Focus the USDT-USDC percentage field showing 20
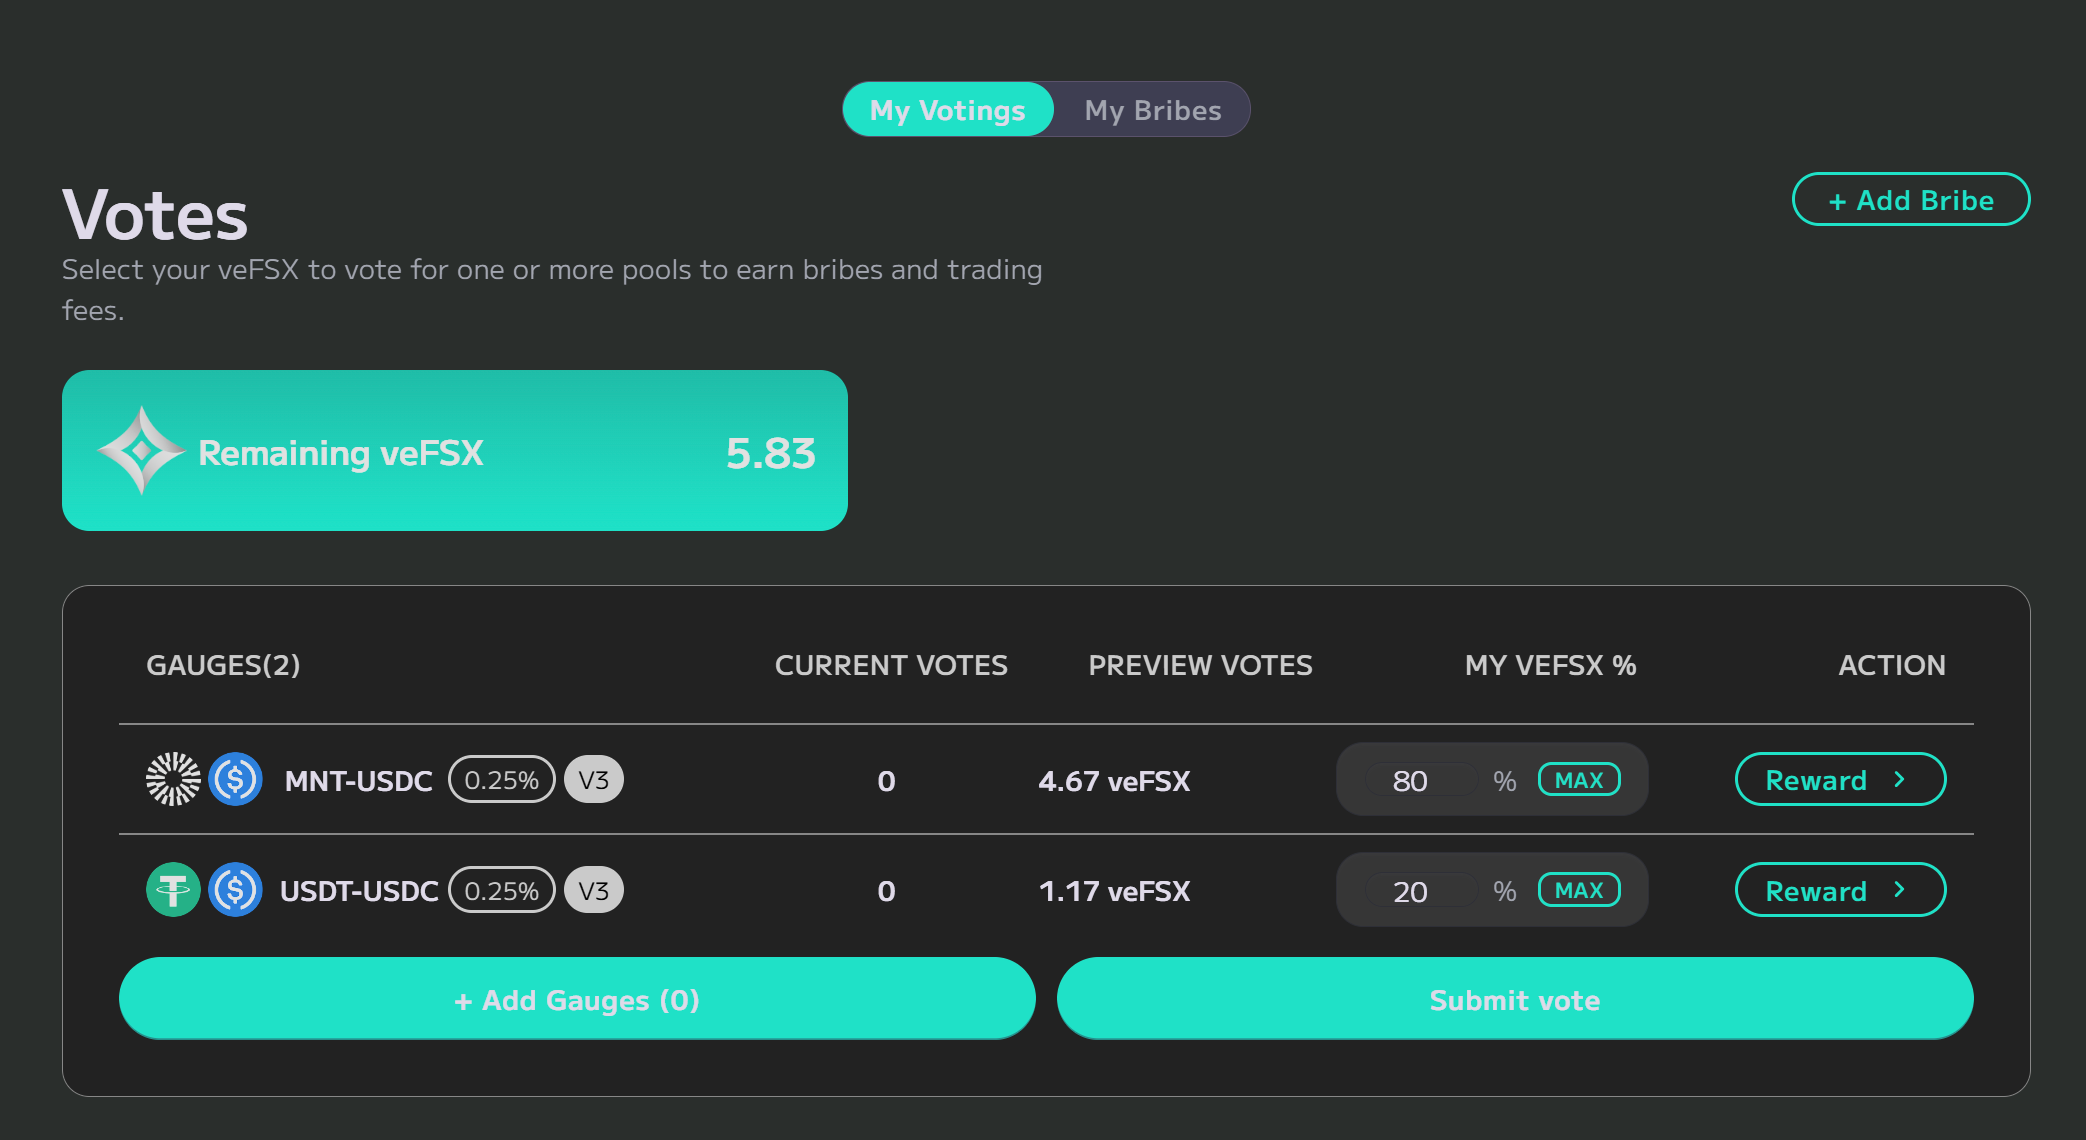 pos(1420,890)
